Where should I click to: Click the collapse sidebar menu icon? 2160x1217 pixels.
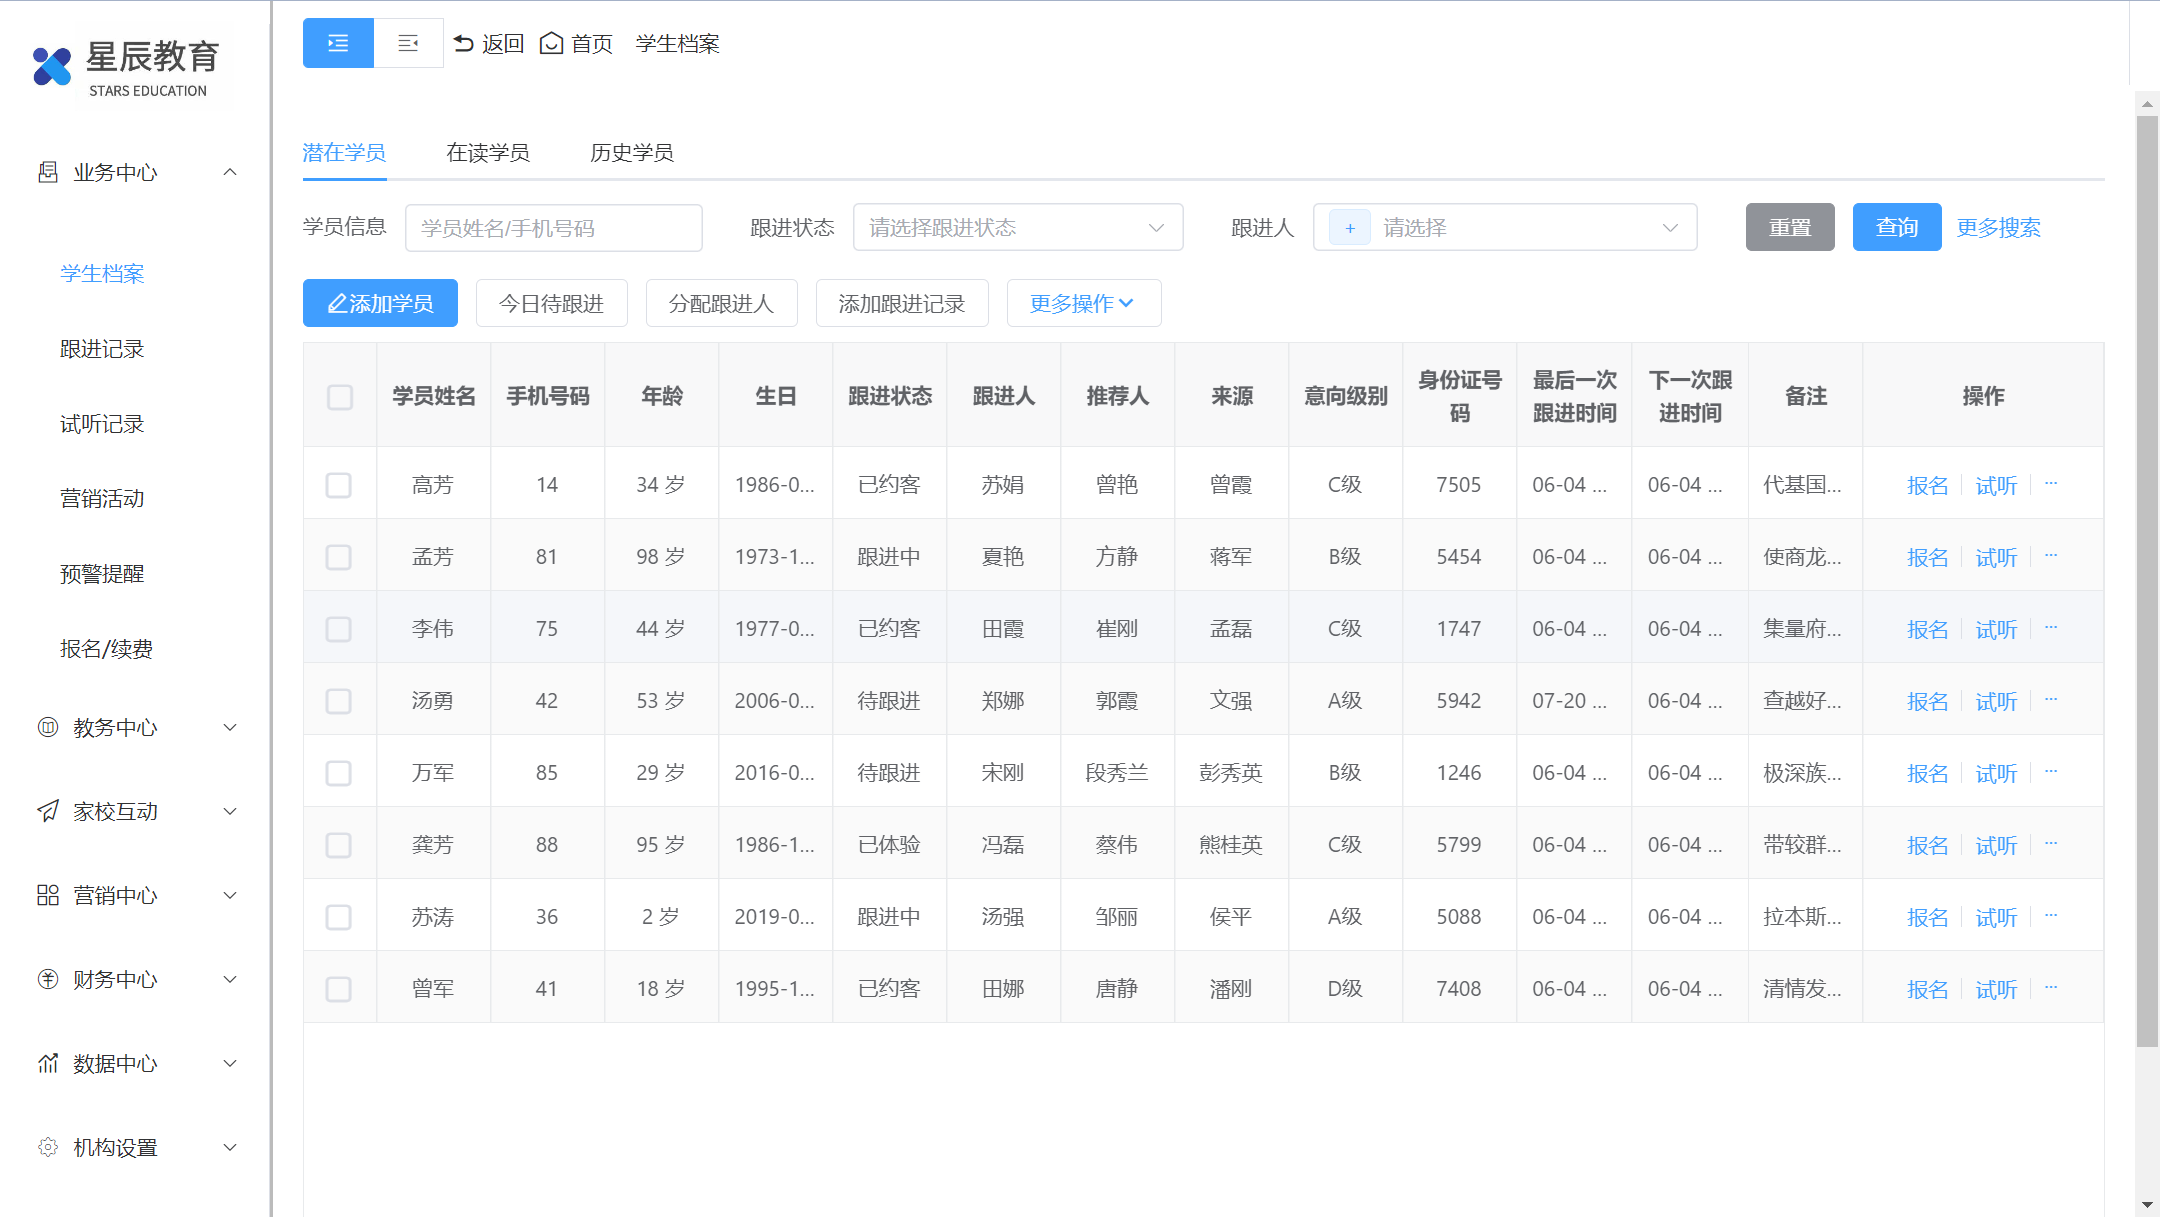coord(408,43)
